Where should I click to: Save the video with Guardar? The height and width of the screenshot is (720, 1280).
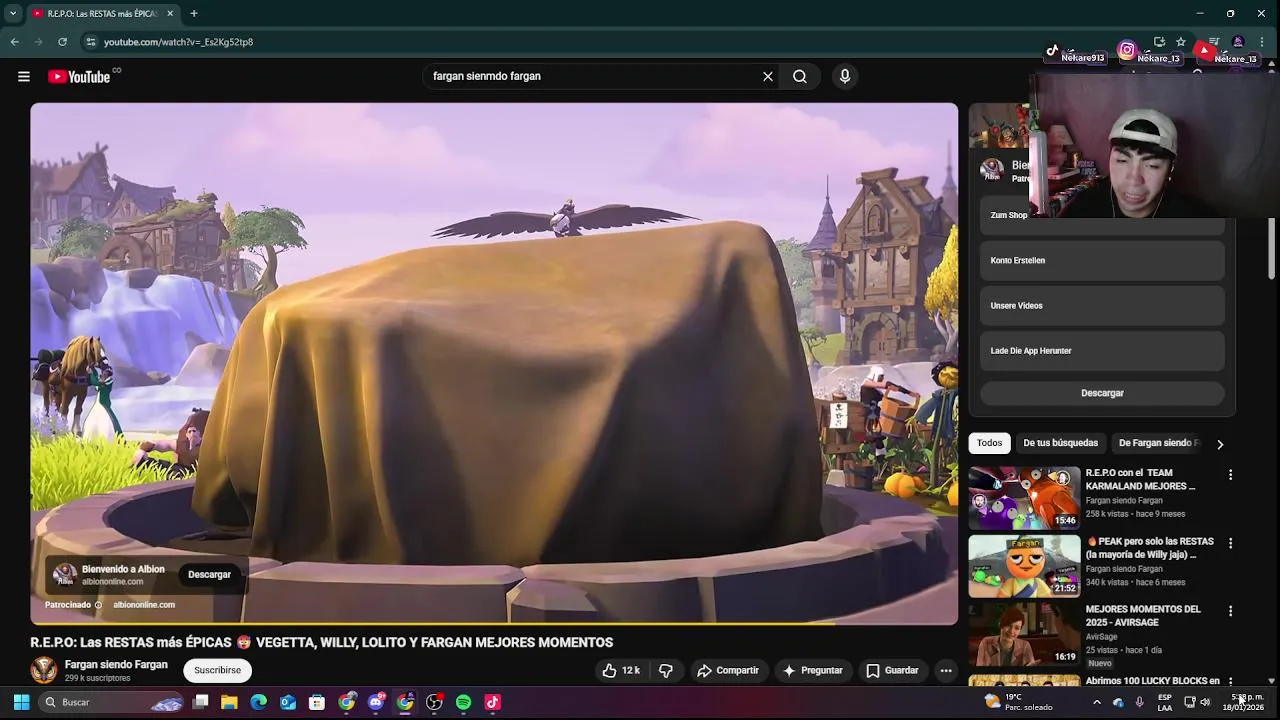(x=892, y=670)
